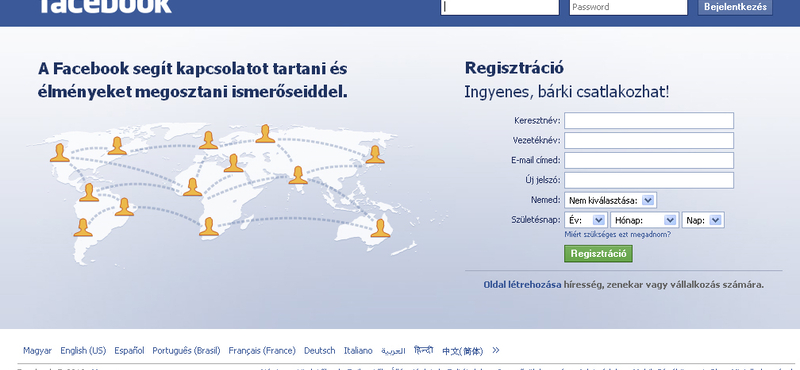800x370 pixels.
Task: Click the person icon over India on map
Action: [298, 175]
